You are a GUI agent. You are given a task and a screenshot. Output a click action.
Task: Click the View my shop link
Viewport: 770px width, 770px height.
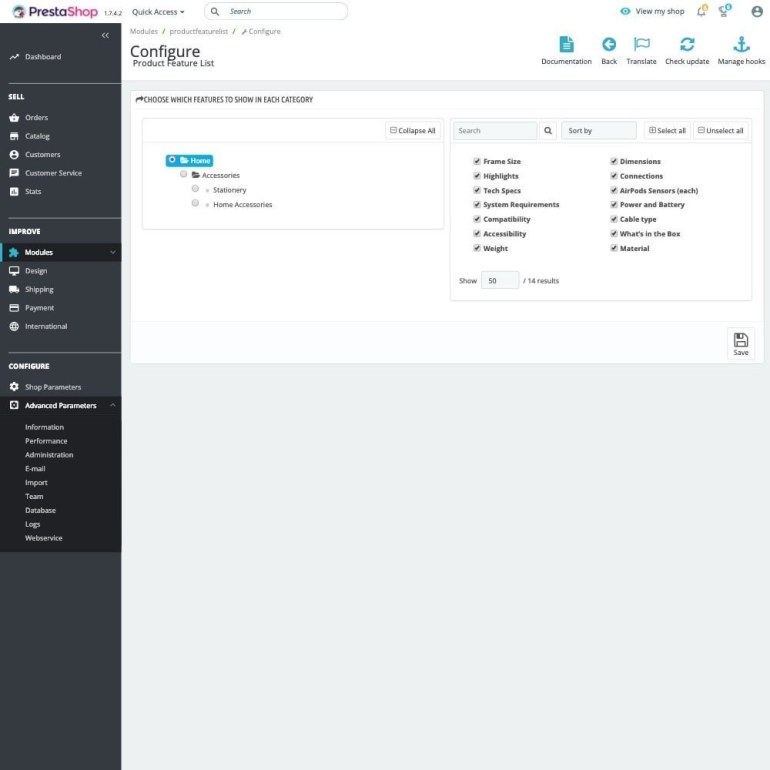660,11
